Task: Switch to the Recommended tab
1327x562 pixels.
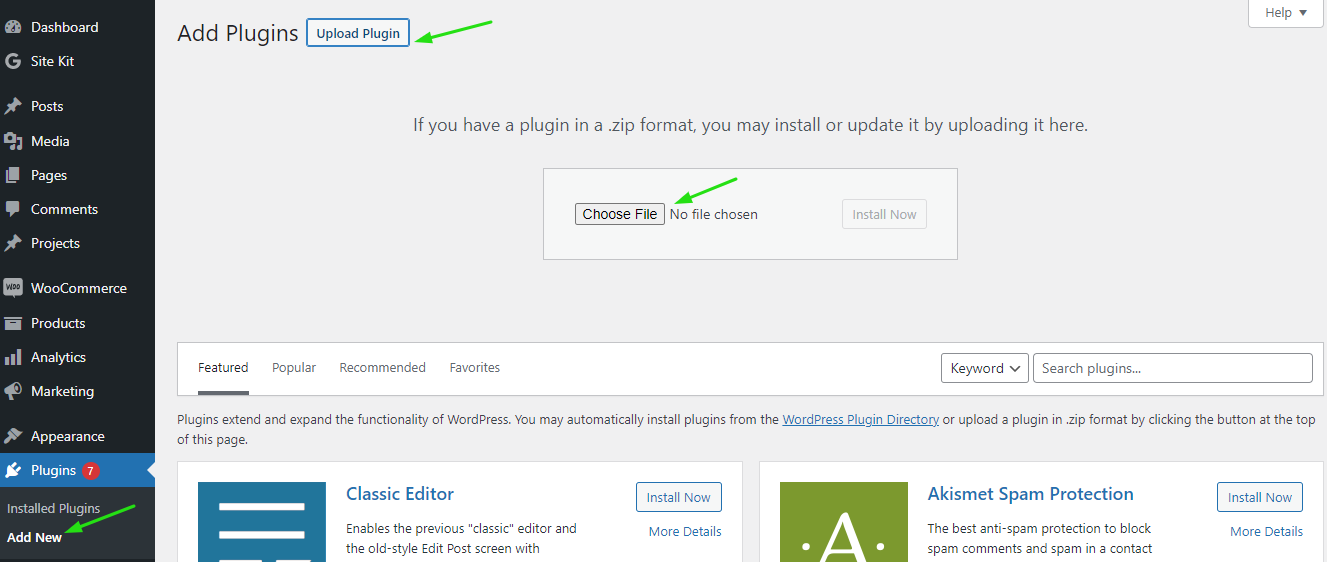Action: [x=383, y=368]
